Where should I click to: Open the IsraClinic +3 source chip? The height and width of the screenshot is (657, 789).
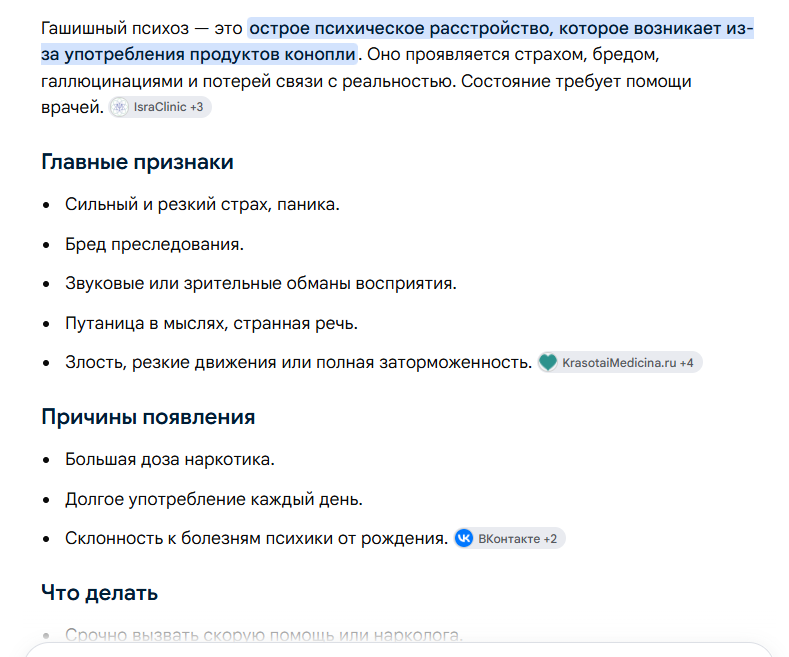(160, 107)
